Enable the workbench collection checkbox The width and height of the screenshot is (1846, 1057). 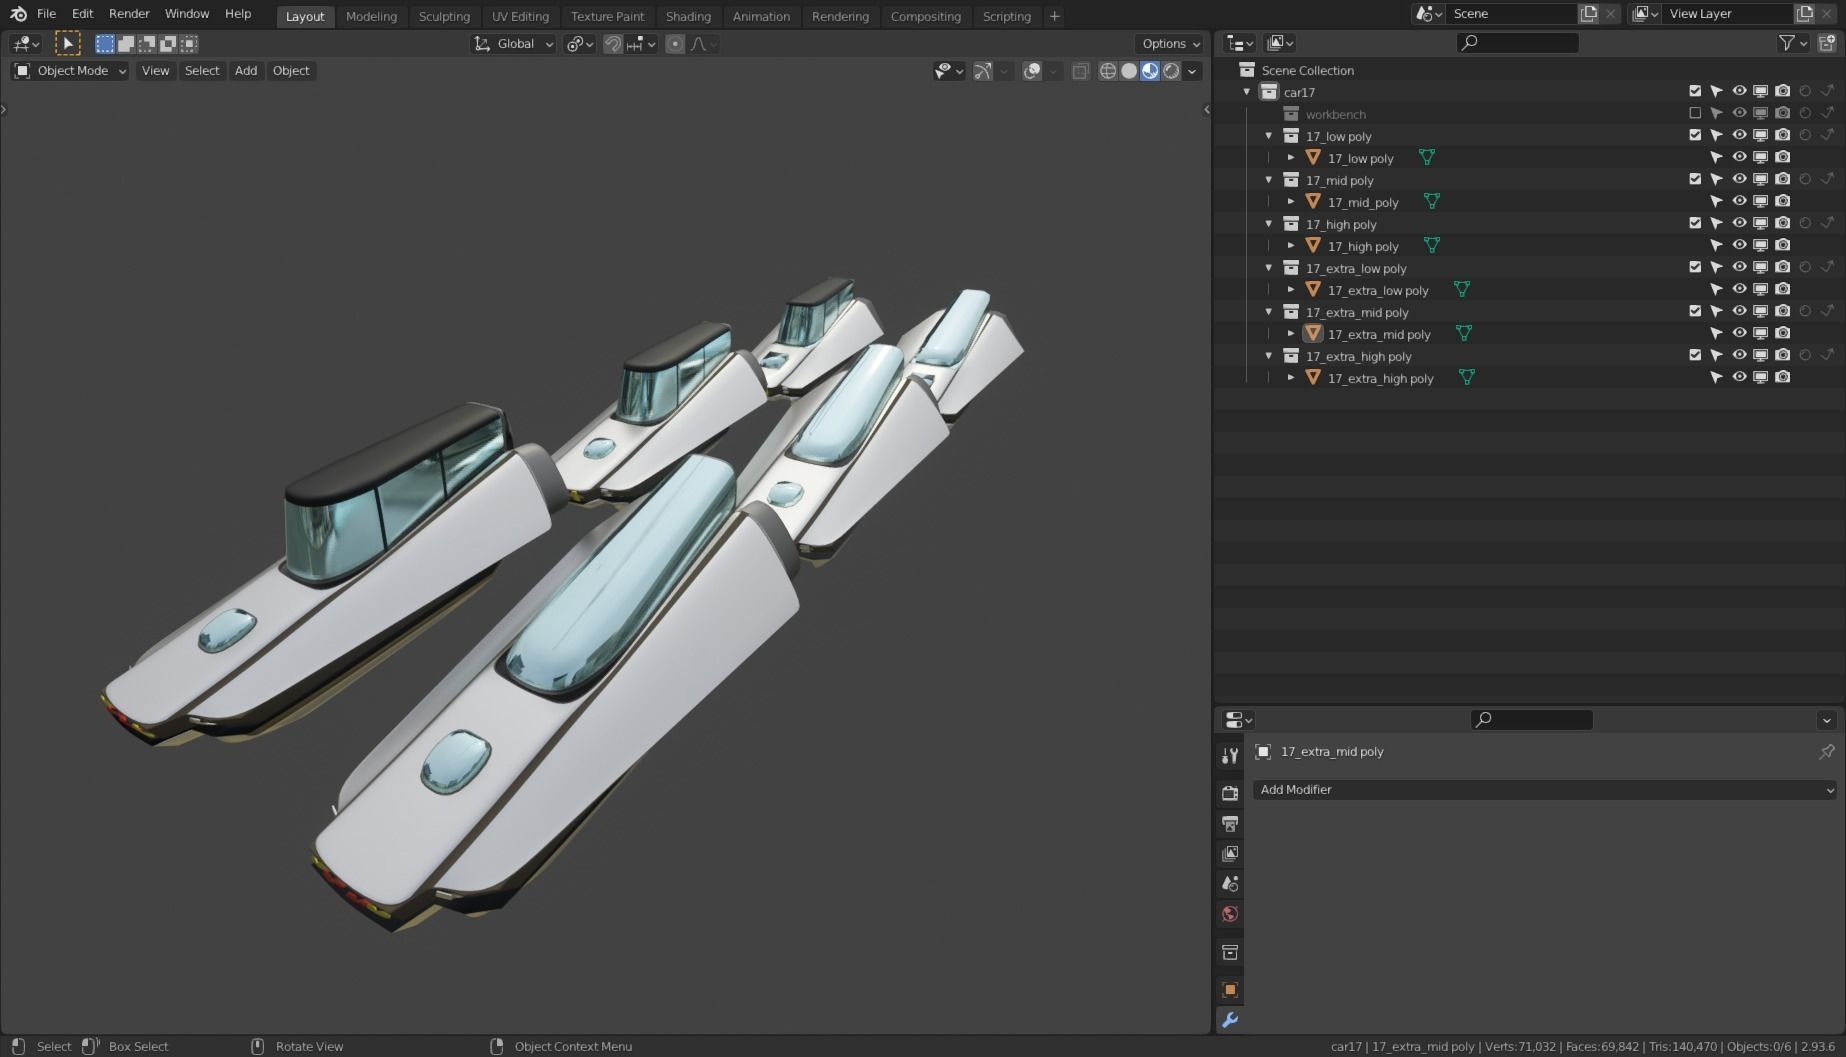click(1695, 113)
